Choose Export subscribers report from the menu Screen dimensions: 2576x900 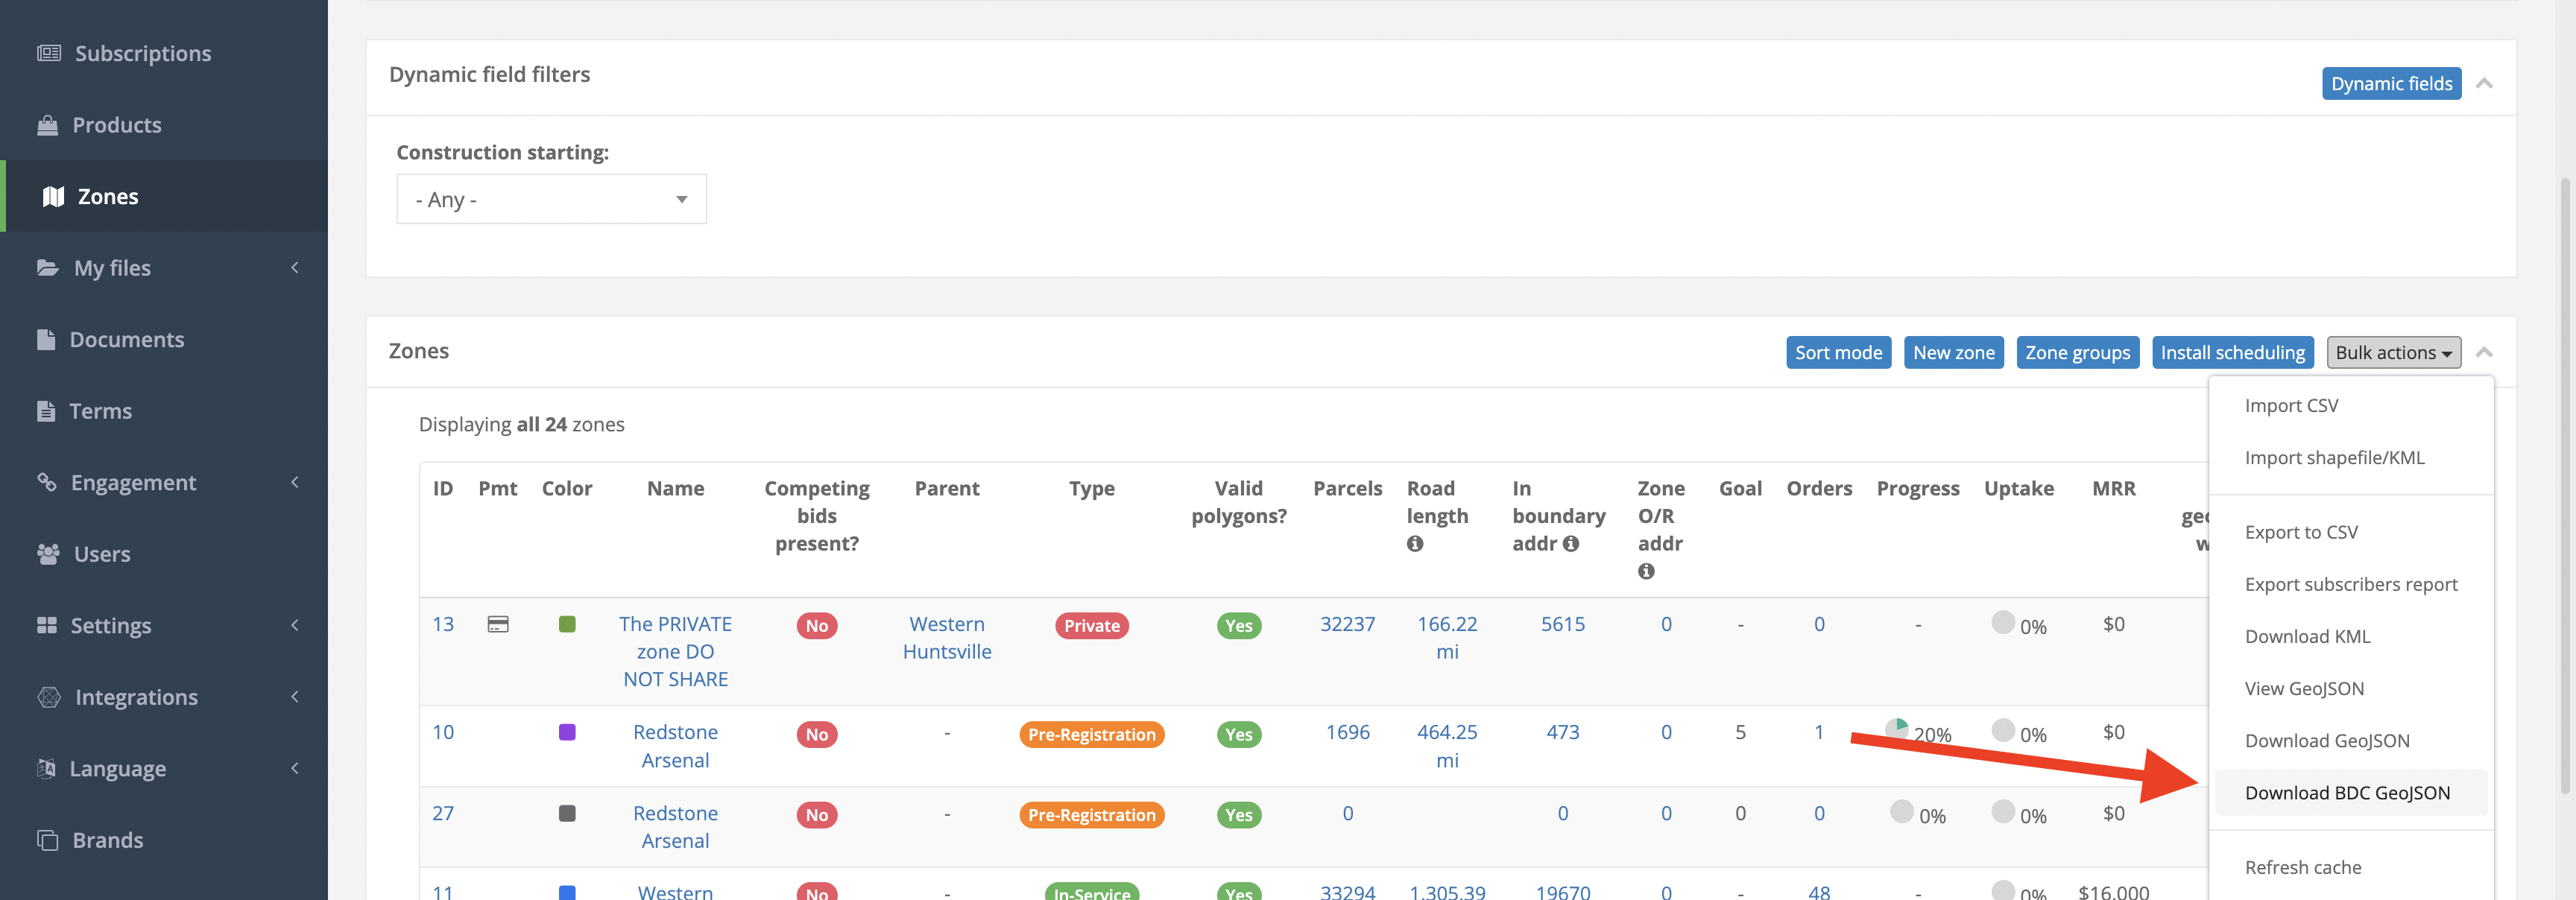pyautogui.click(x=2351, y=583)
